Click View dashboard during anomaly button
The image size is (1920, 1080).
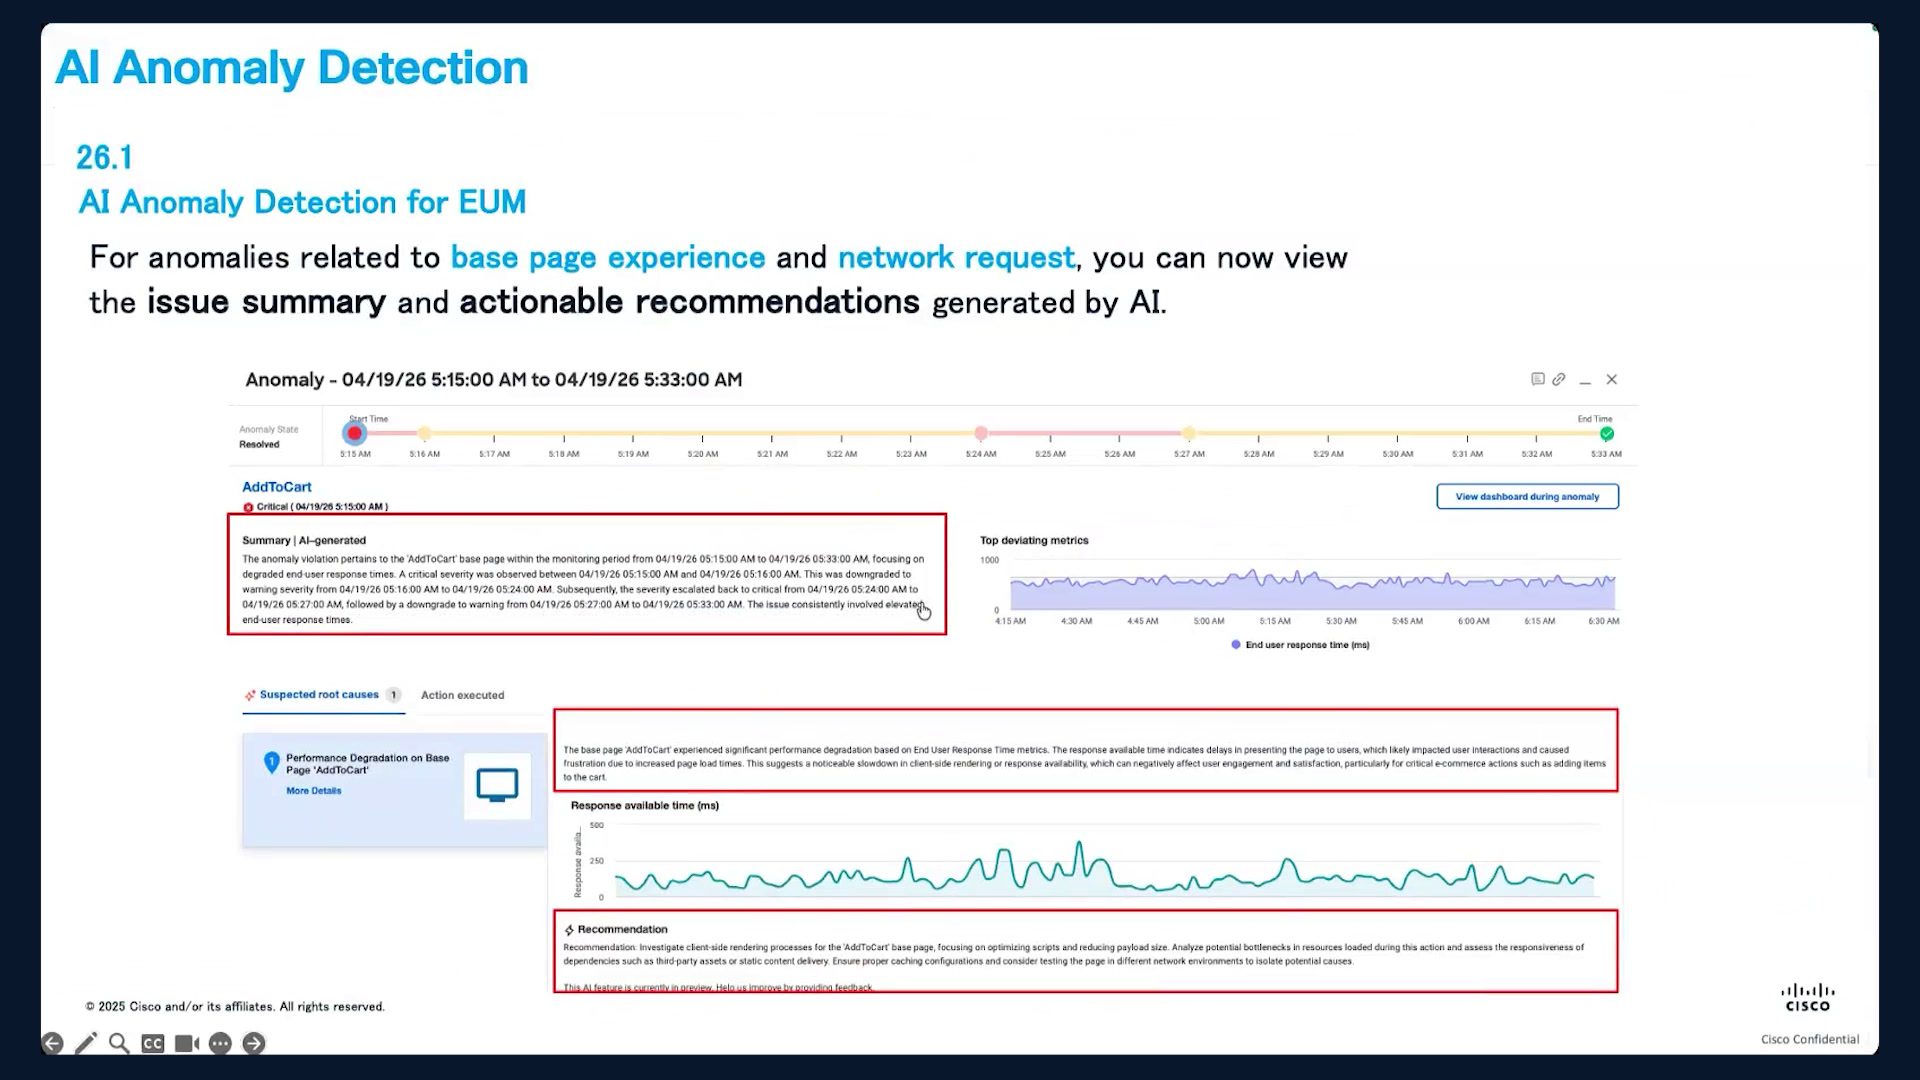point(1527,497)
